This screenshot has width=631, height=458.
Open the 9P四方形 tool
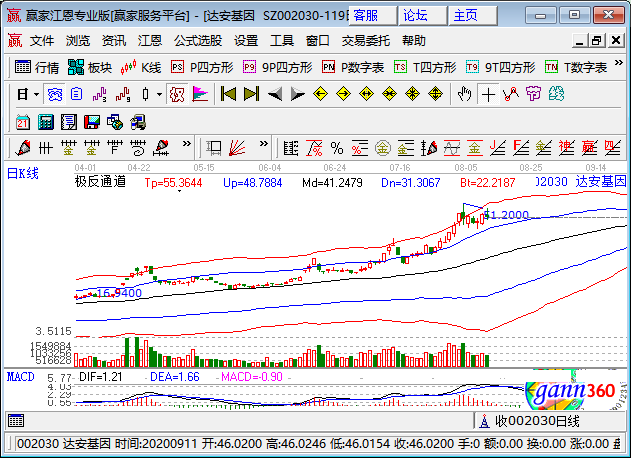tap(278, 67)
